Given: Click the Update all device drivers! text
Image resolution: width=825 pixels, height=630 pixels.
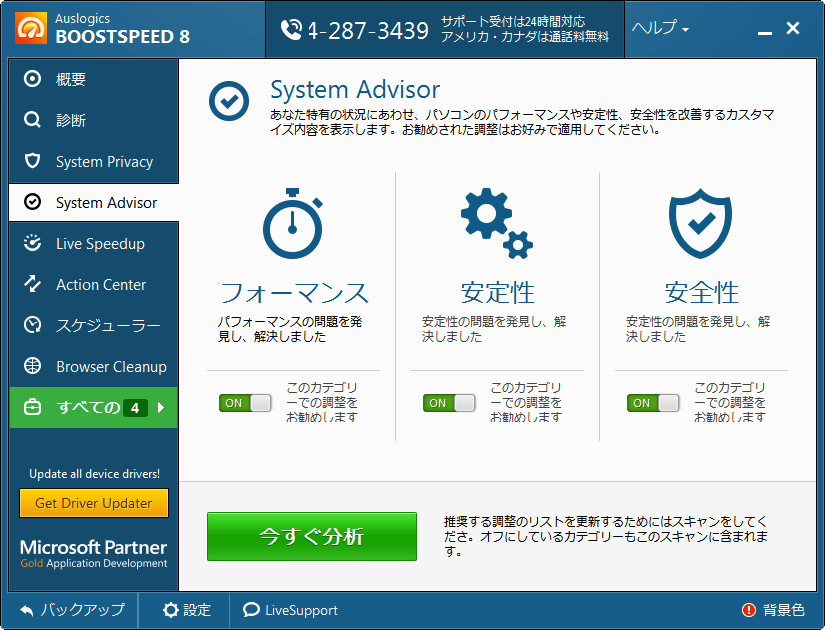Looking at the screenshot, I should pos(94,474).
